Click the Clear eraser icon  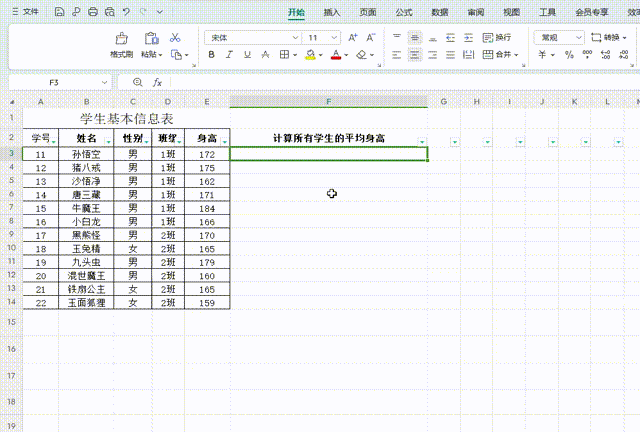[x=361, y=54]
